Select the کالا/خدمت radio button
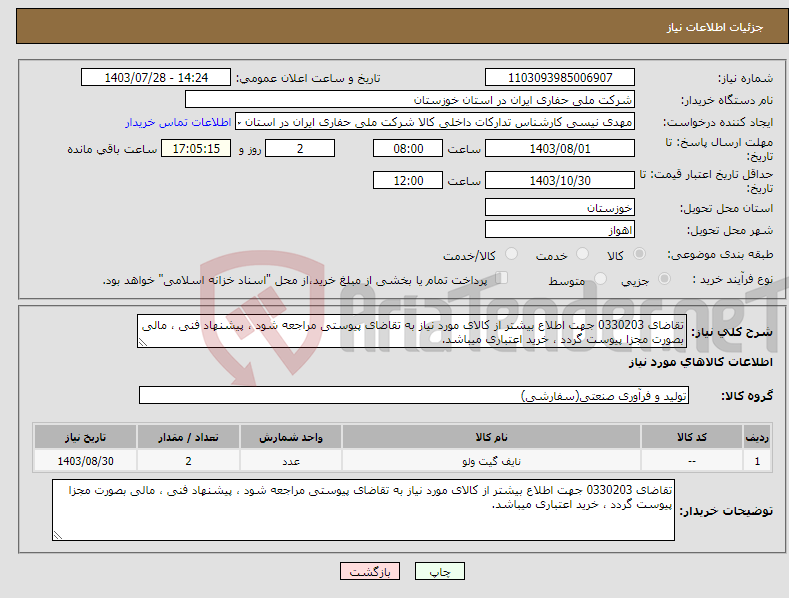Screen dimensions: 789x598 pos(511,254)
